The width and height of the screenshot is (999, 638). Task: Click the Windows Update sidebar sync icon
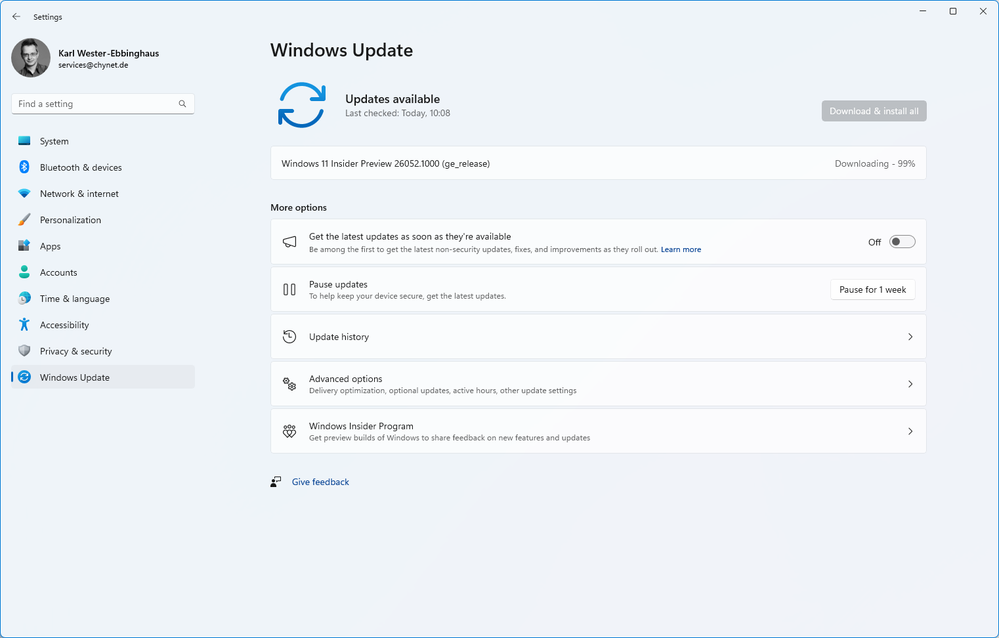[24, 377]
